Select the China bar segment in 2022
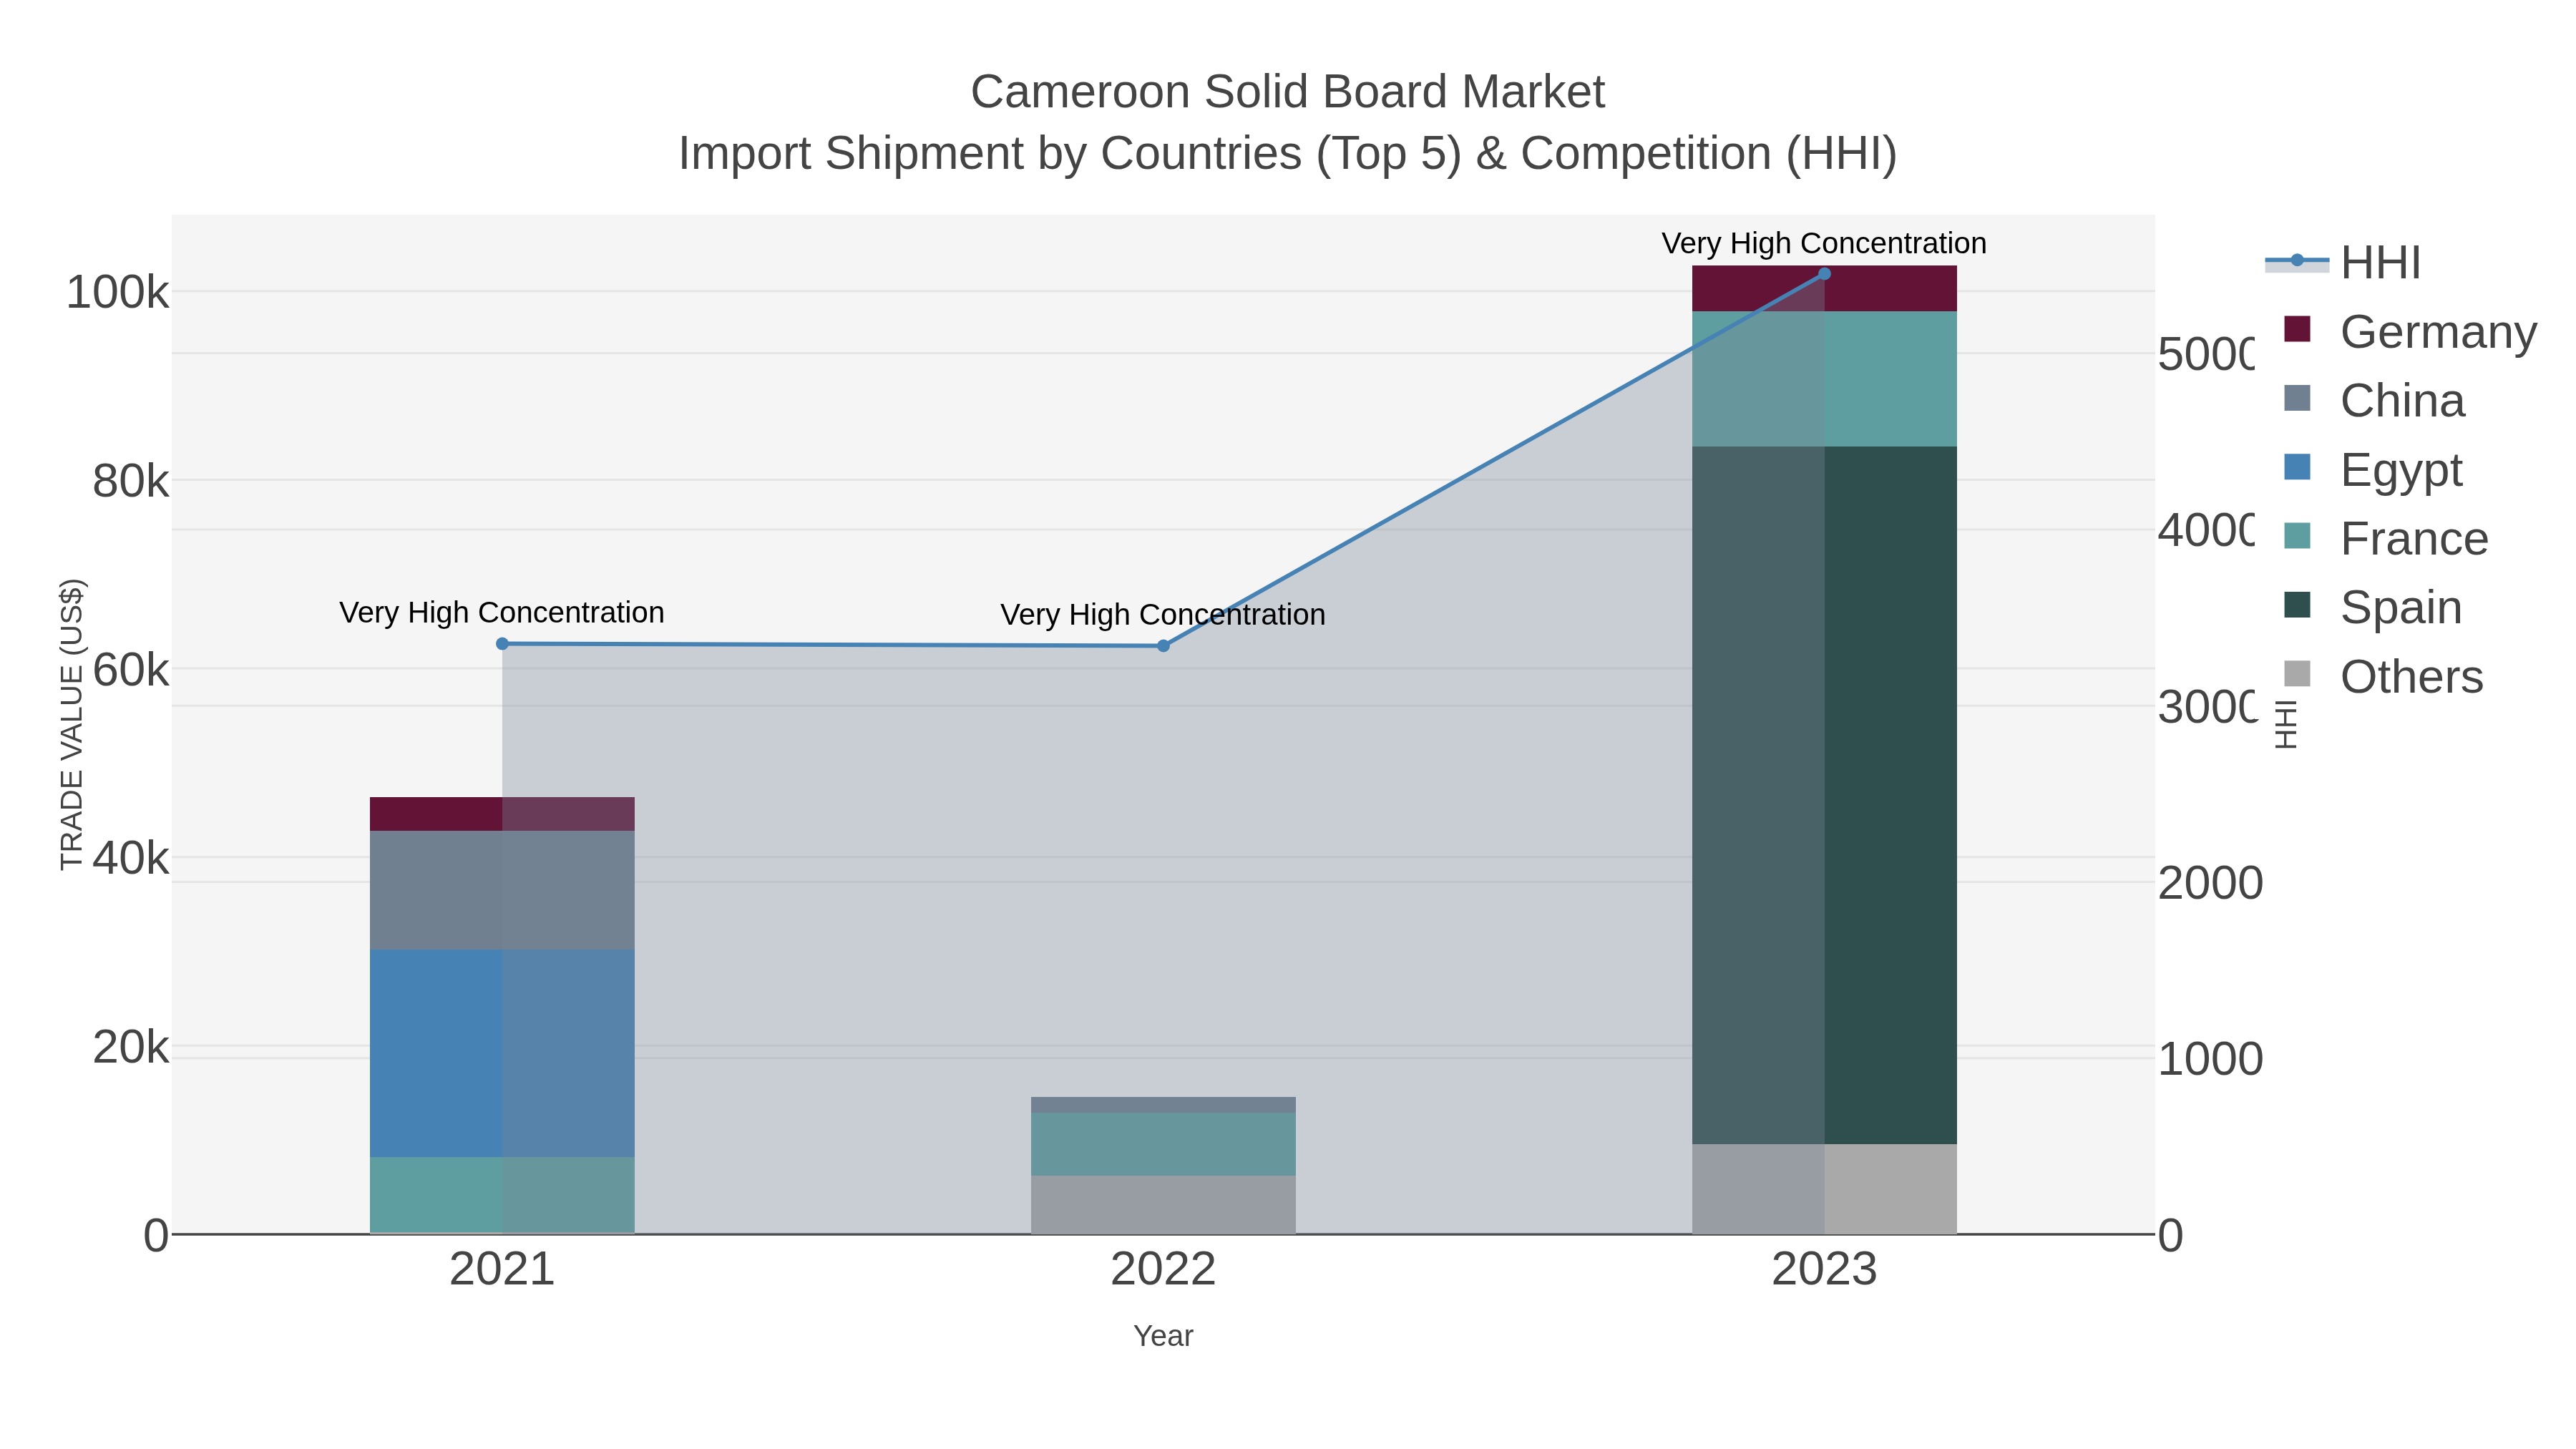 pos(1163,1105)
